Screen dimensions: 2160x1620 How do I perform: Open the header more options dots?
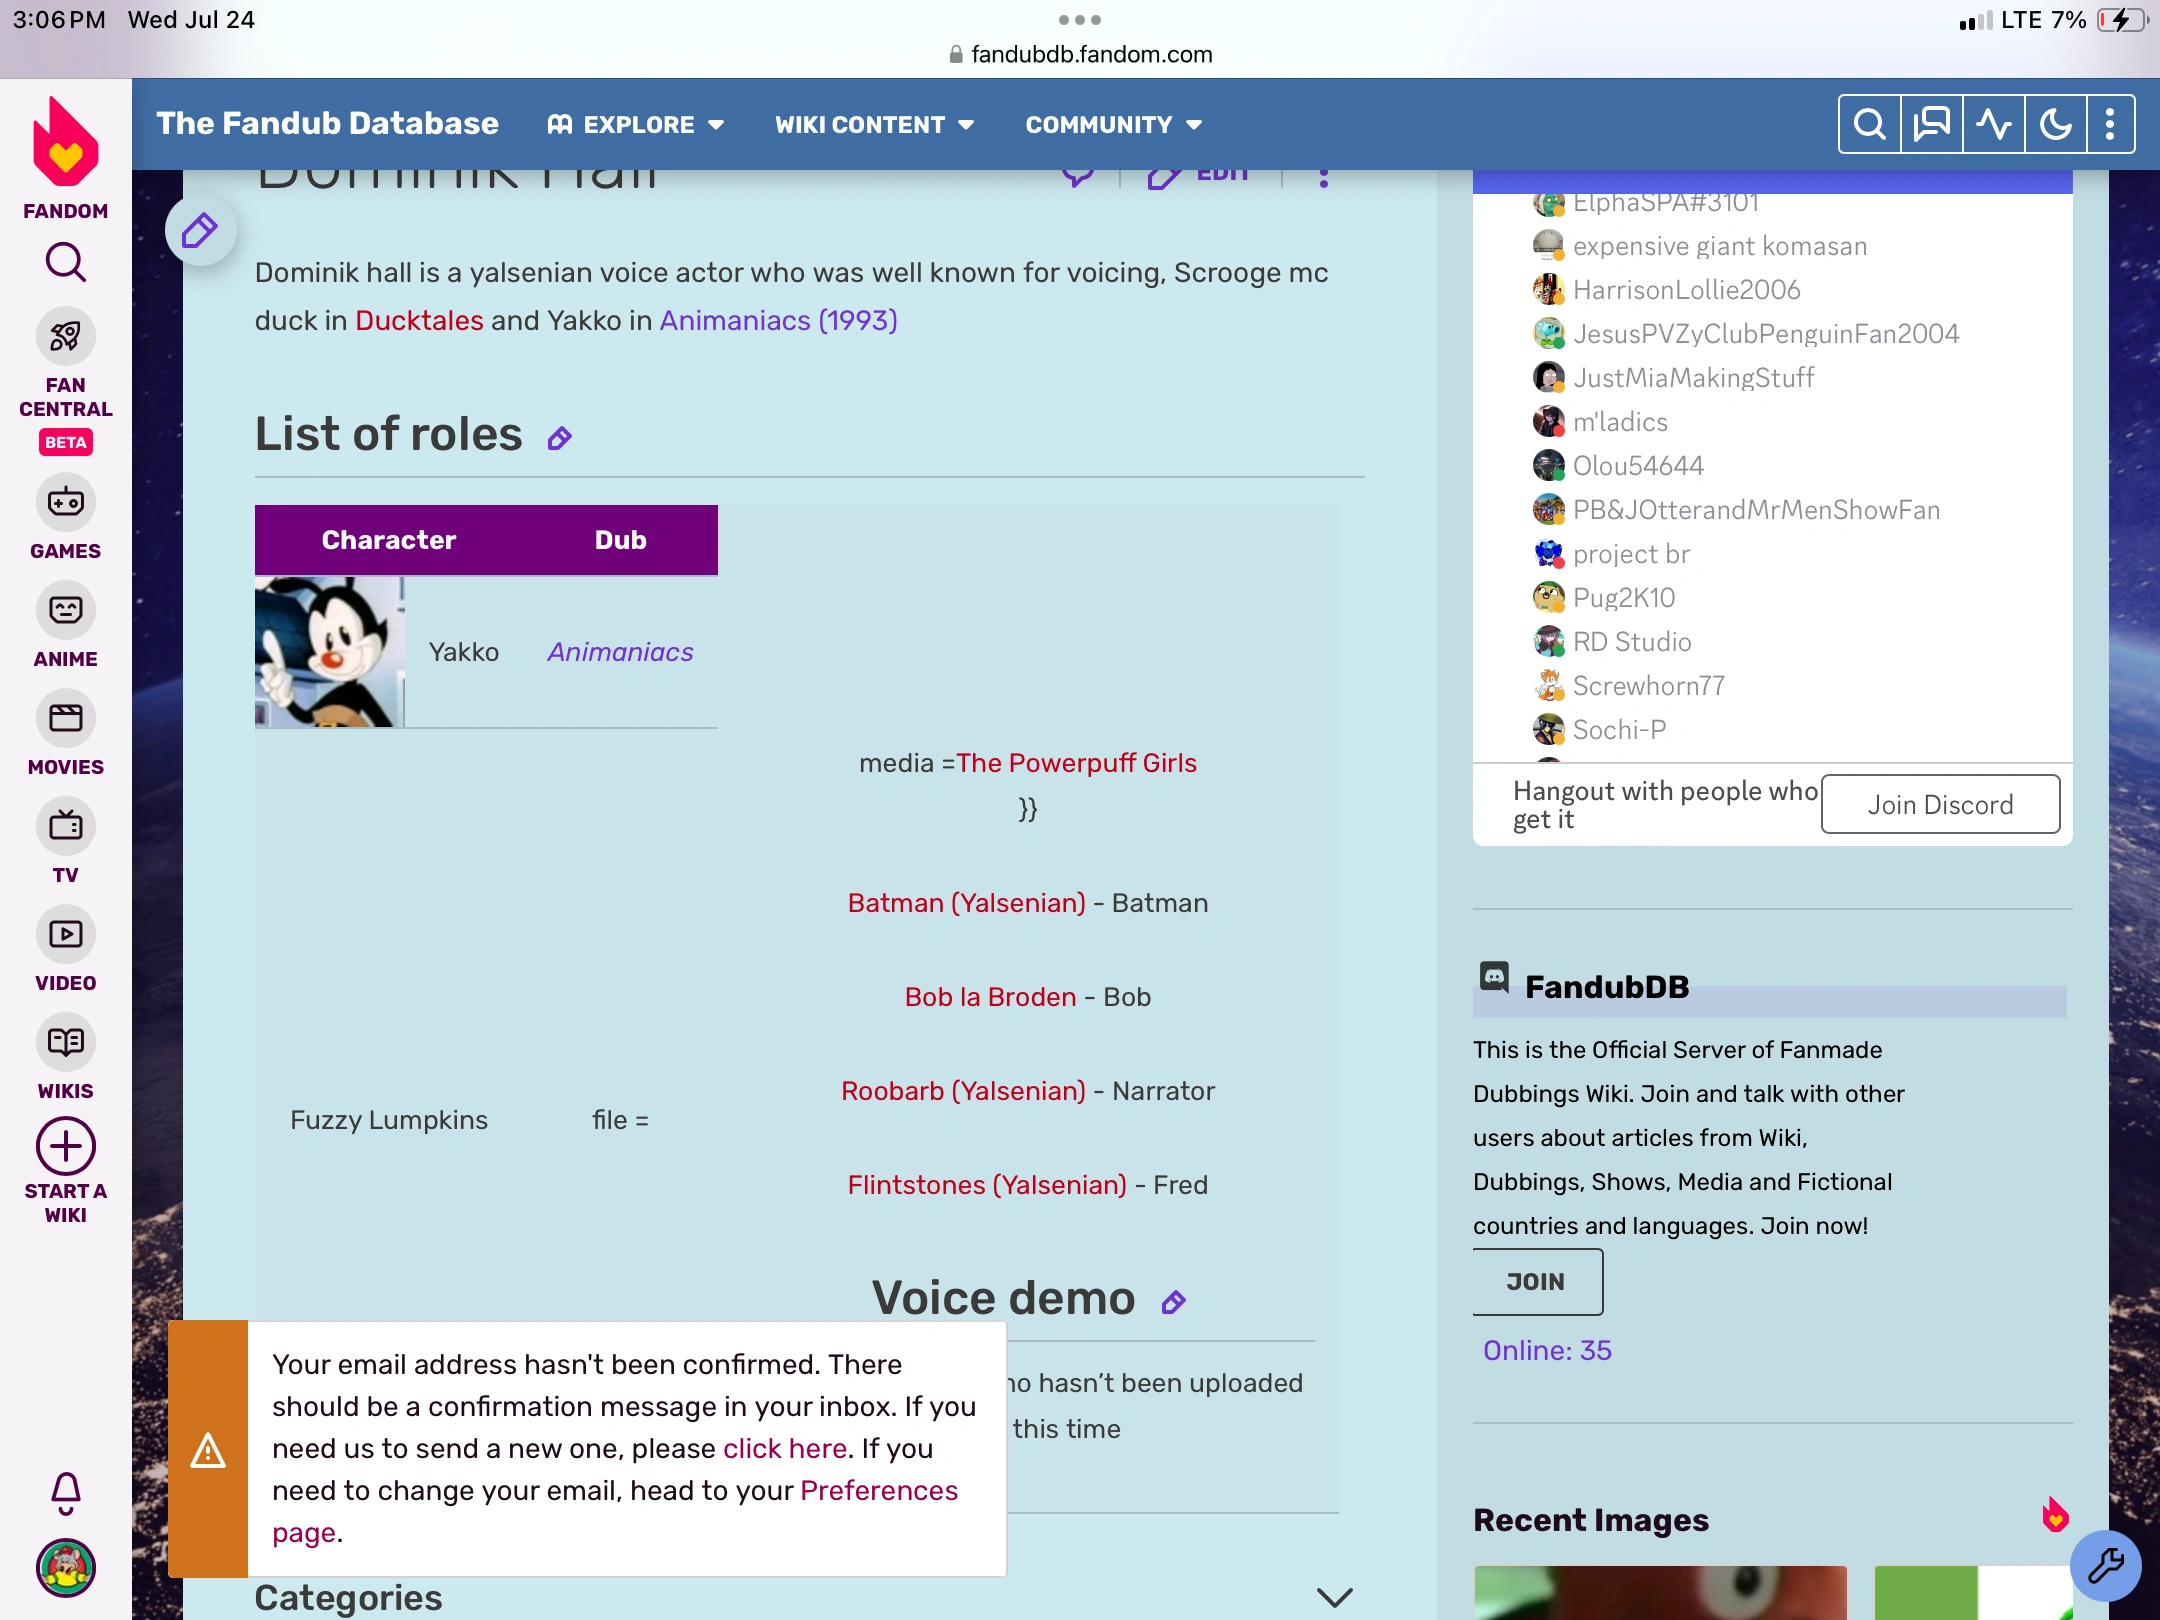[2110, 125]
